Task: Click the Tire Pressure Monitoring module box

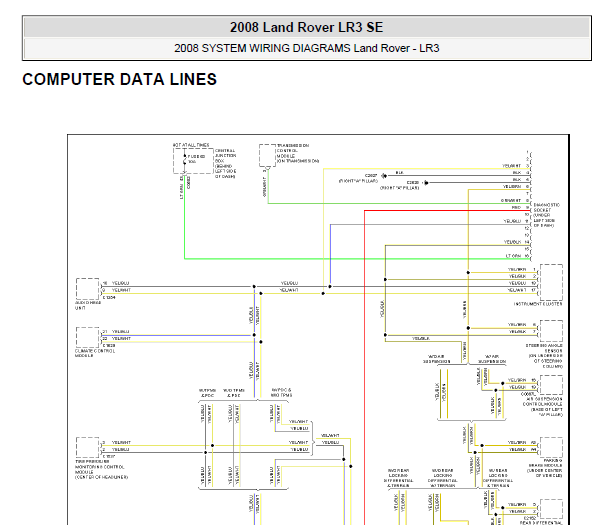Action: 87,448
